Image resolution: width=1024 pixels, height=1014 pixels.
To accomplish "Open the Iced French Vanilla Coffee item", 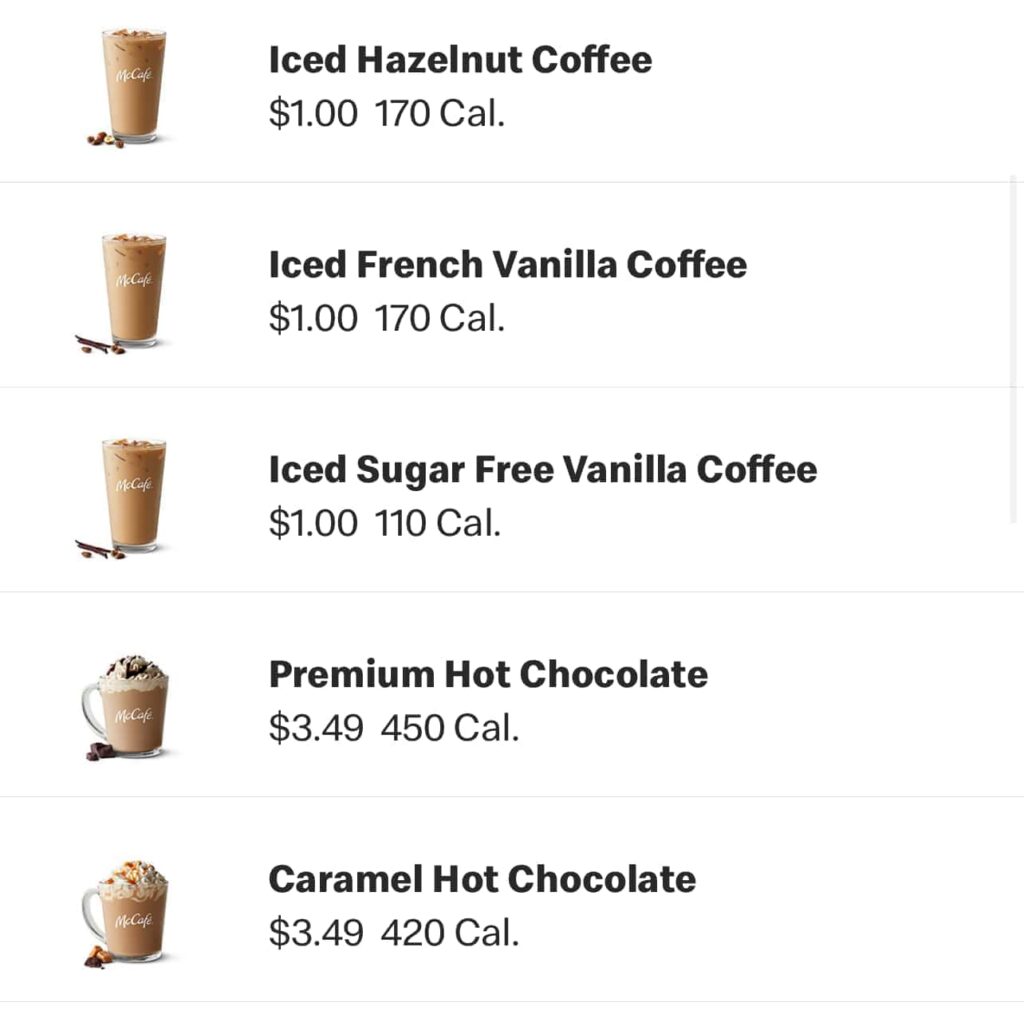I will 507,264.
